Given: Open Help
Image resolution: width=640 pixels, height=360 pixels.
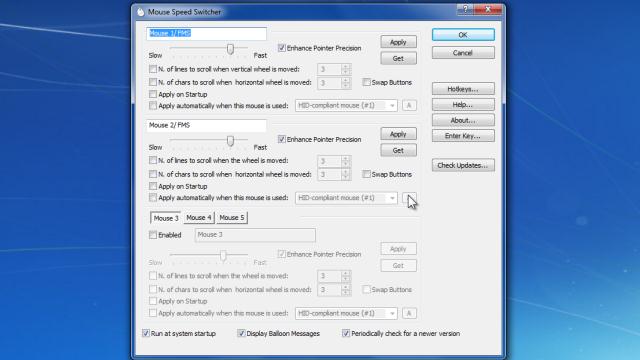Looking at the screenshot, I should pyautogui.click(x=463, y=104).
